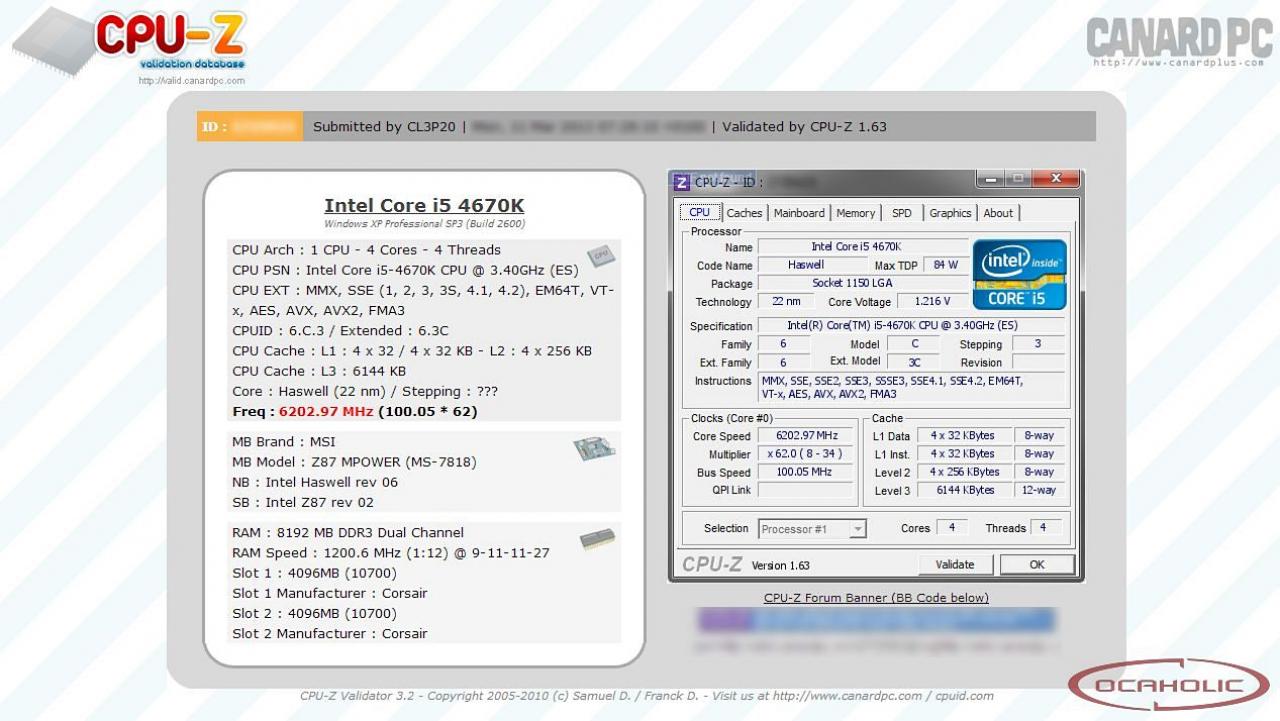Click the Max TDP 84 W field
This screenshot has height=721, width=1280.
click(x=945, y=265)
